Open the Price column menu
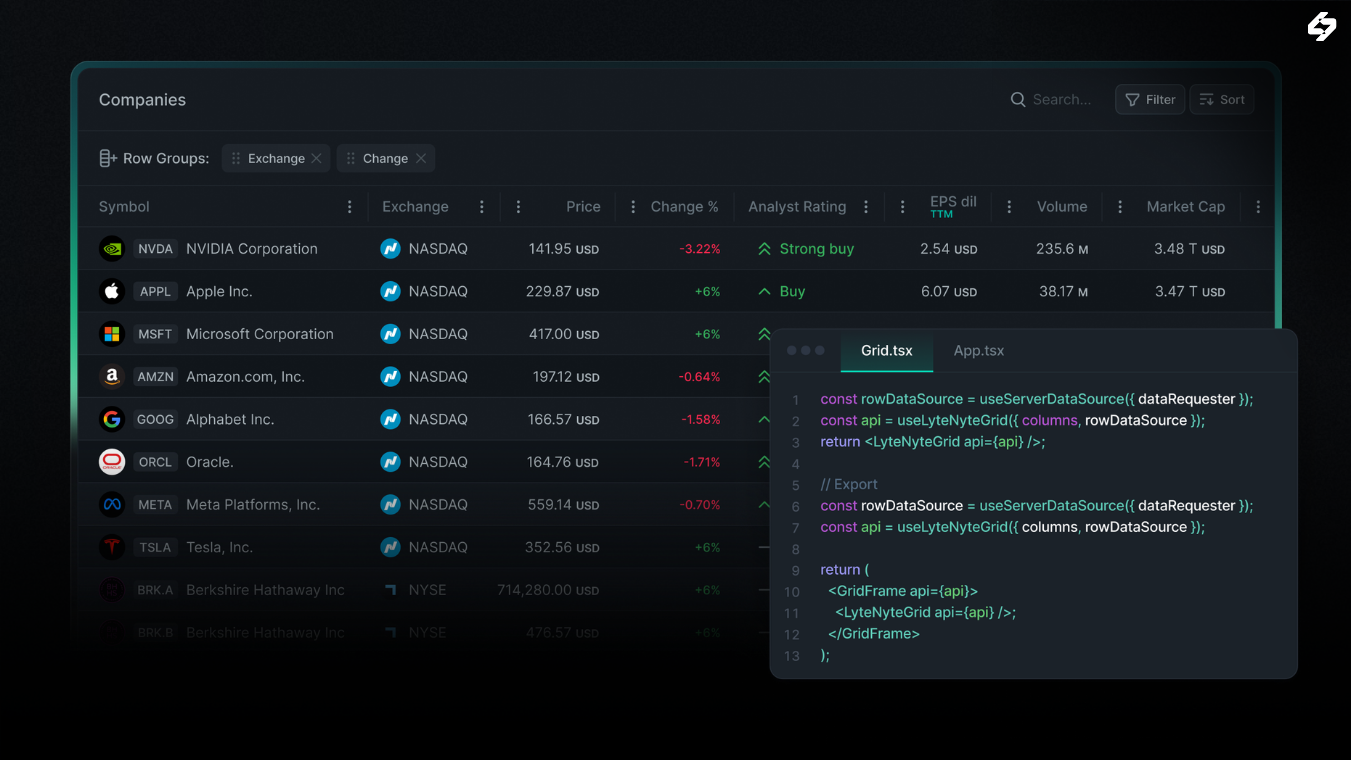1351x760 pixels. coord(518,207)
